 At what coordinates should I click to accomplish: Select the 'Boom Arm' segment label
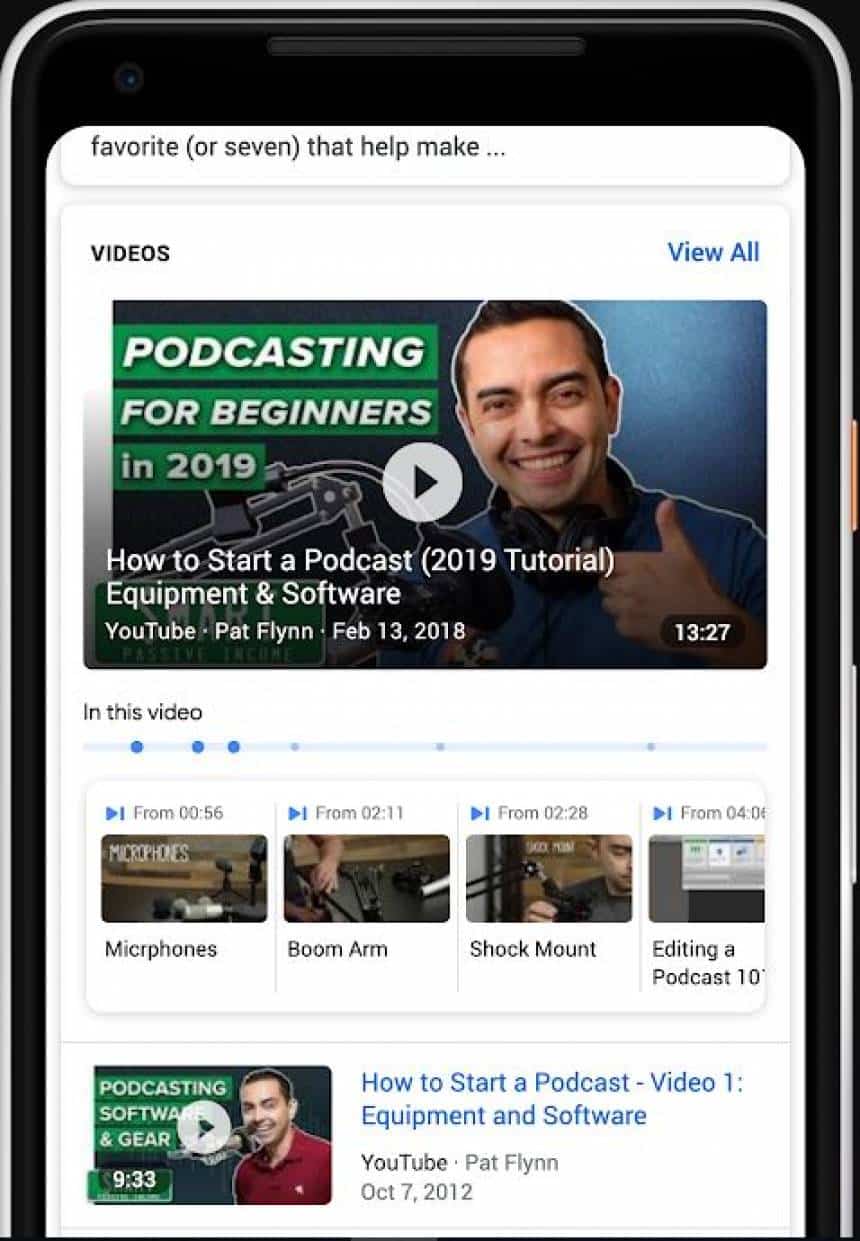tap(337, 949)
